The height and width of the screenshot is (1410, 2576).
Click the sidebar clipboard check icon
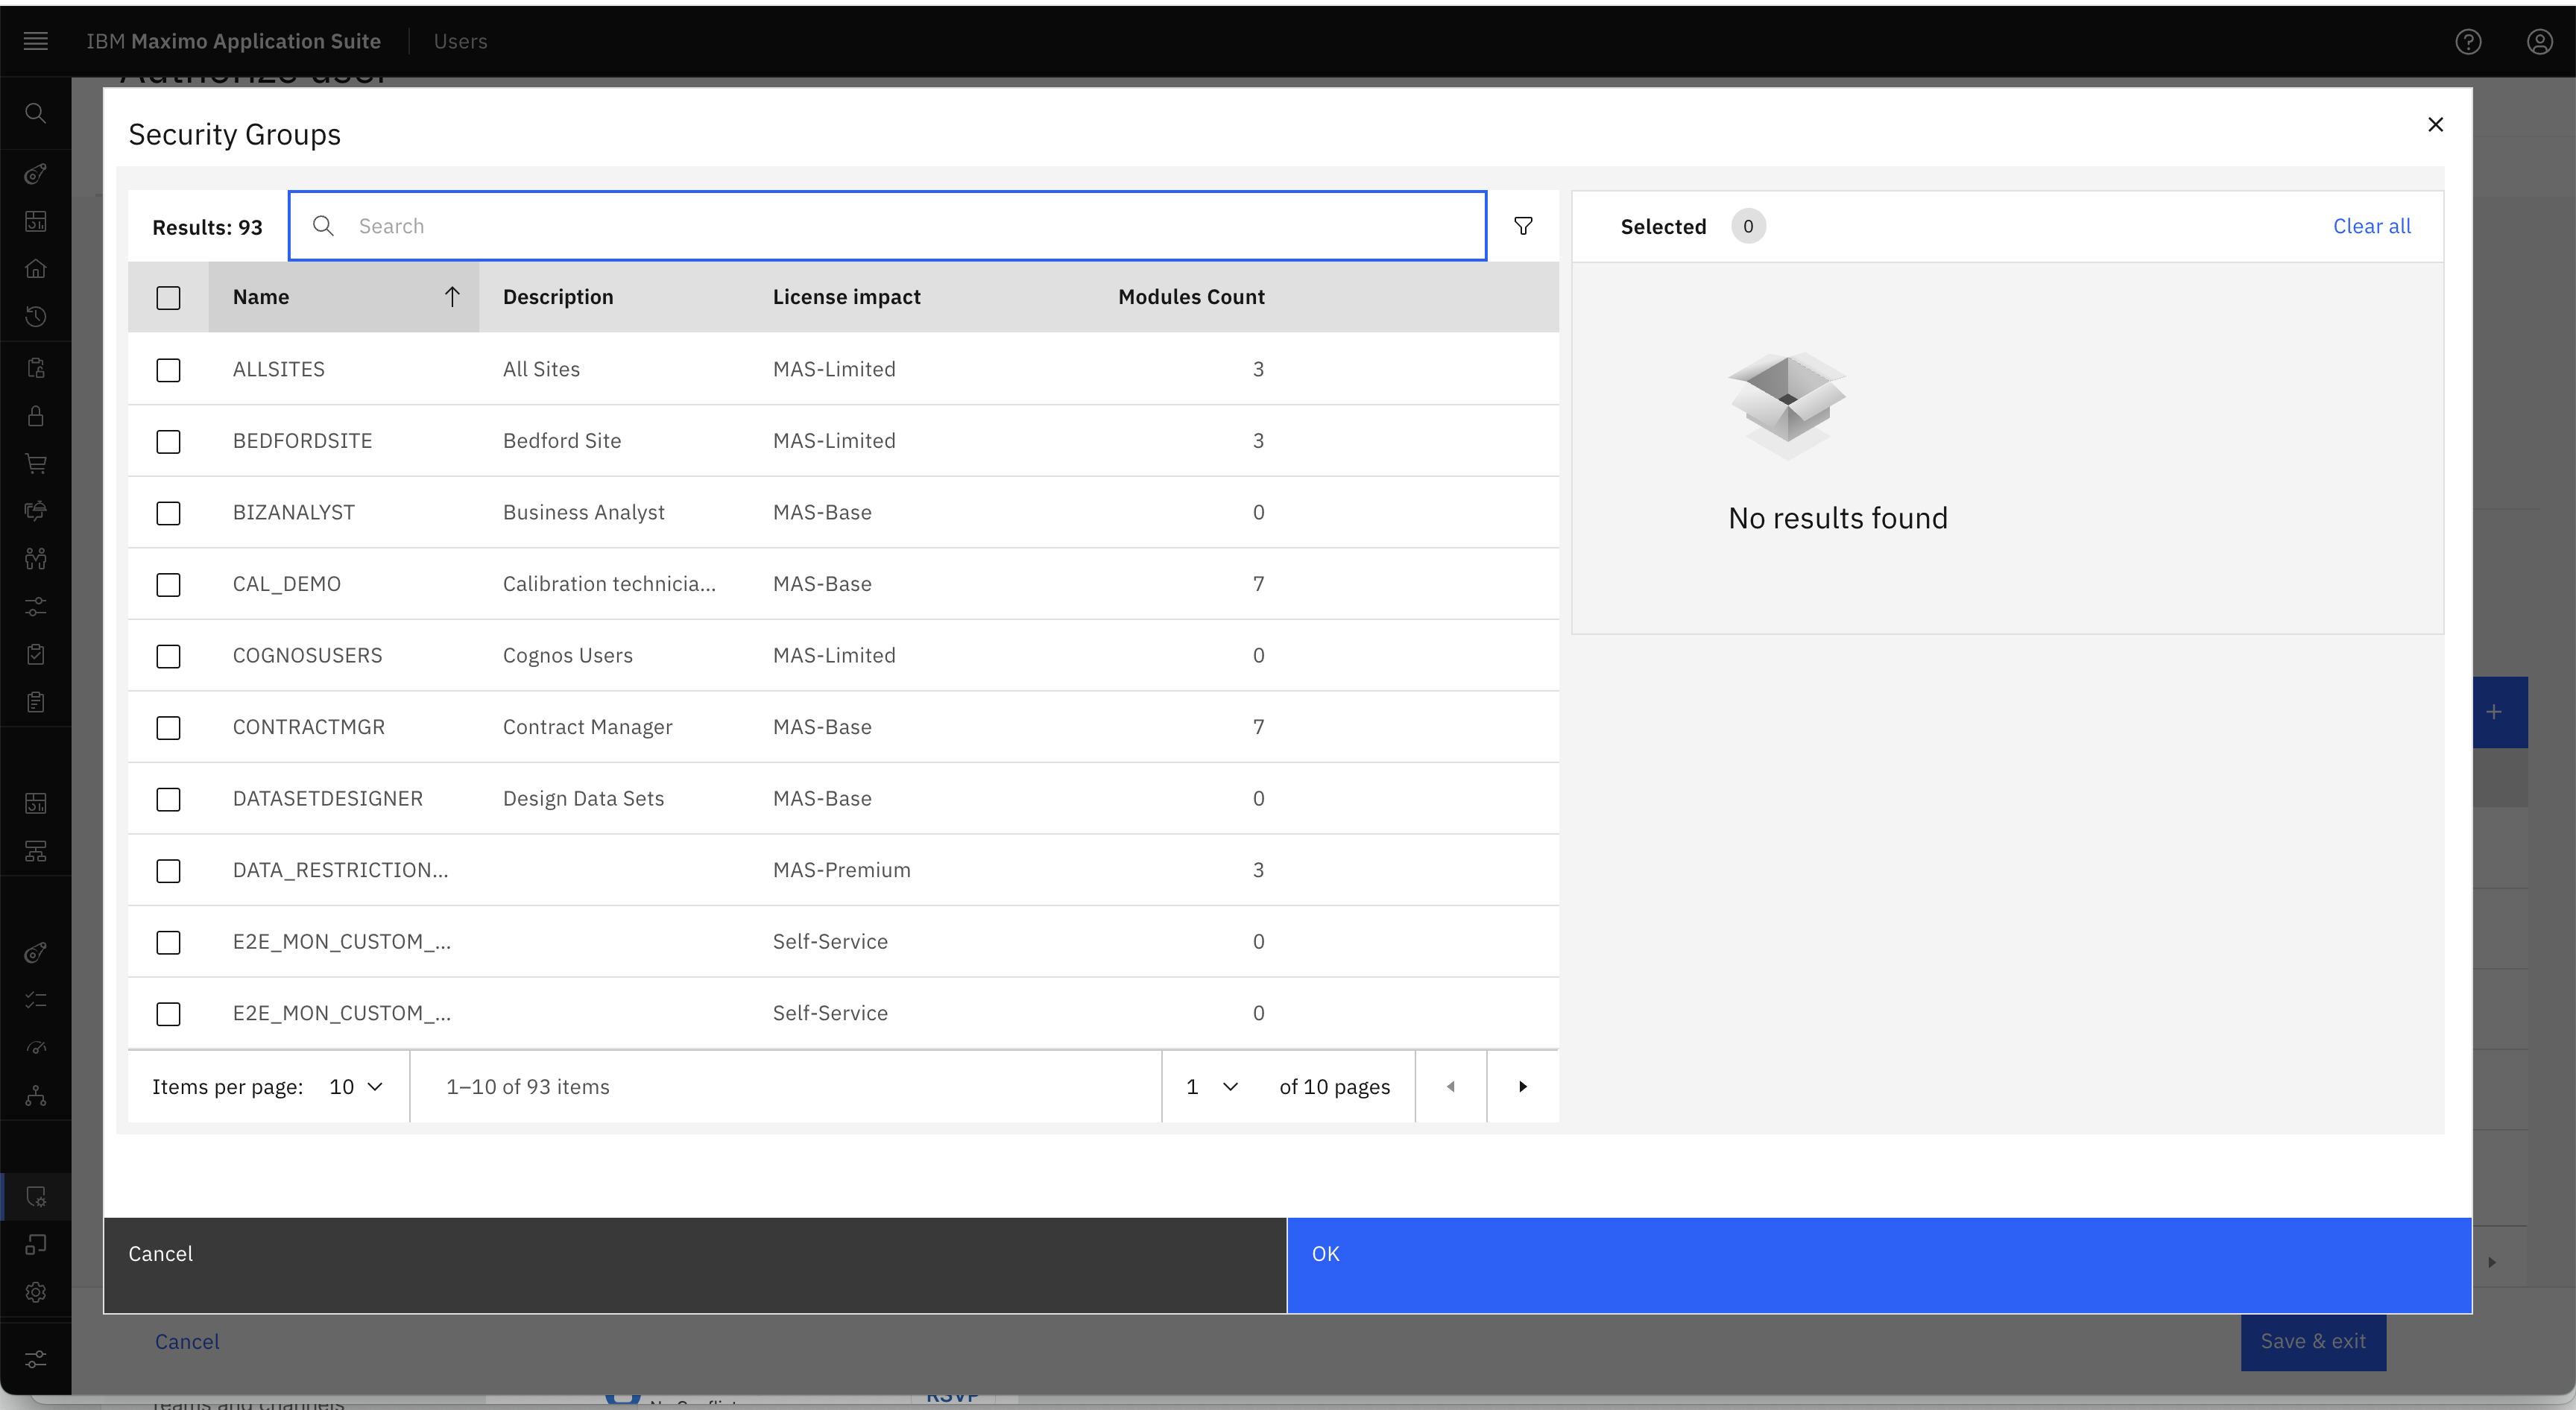click(36, 655)
